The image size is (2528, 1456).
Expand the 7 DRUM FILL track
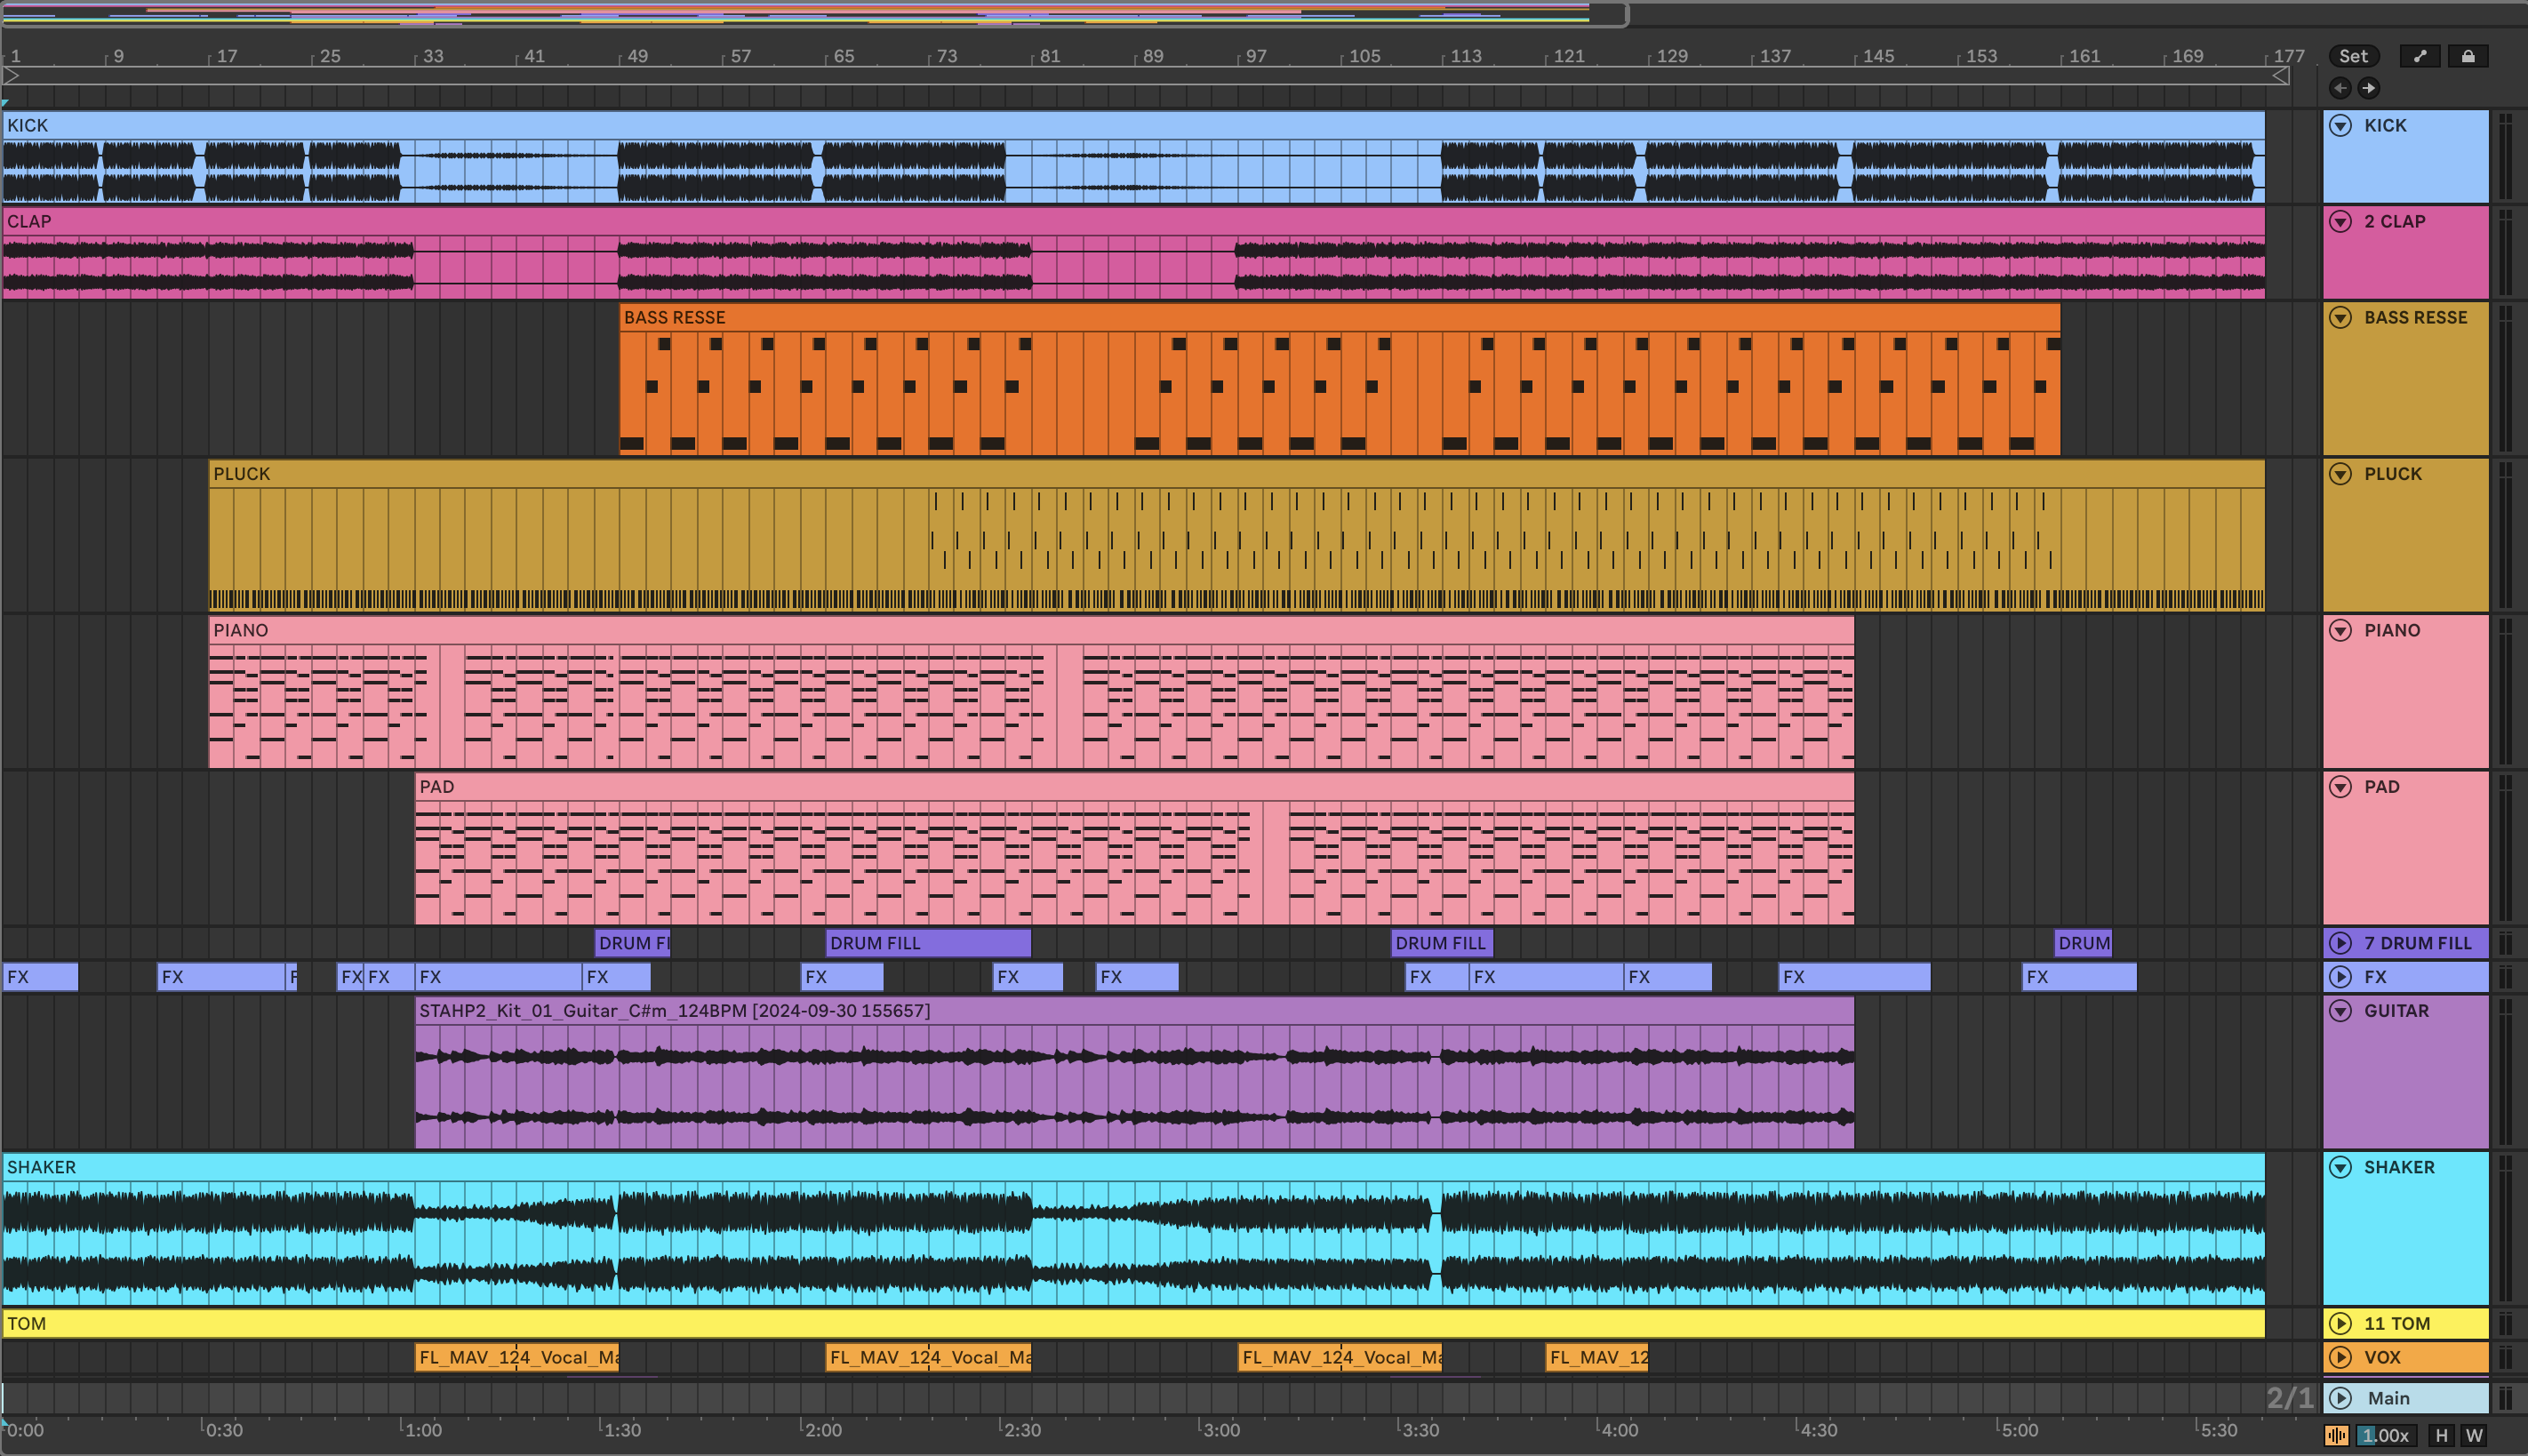pyautogui.click(x=2340, y=943)
